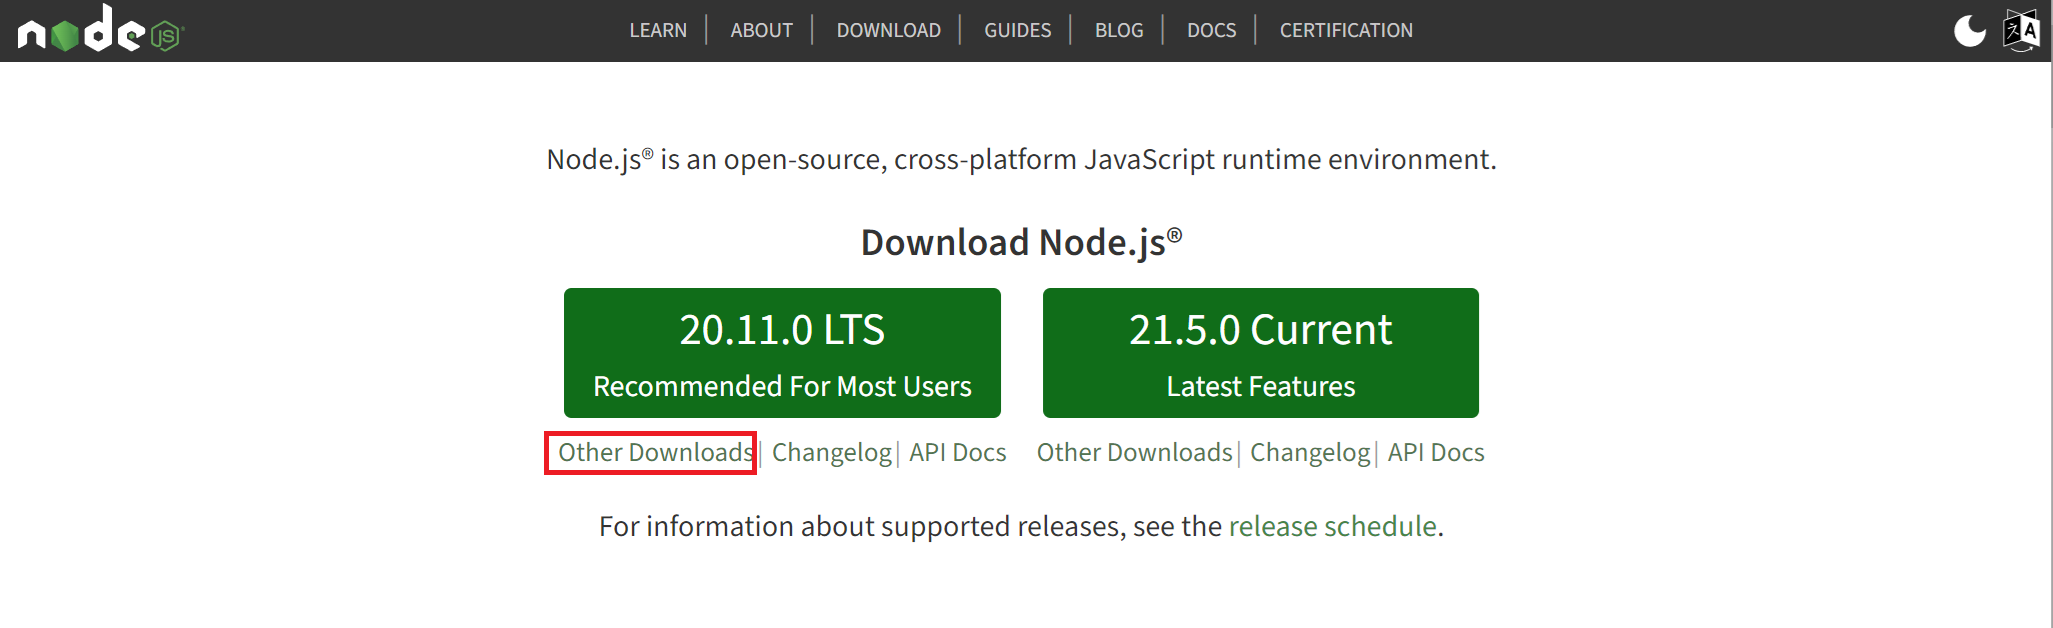Download the 21.5.0 Current version
The image size is (2053, 628).
point(1260,353)
